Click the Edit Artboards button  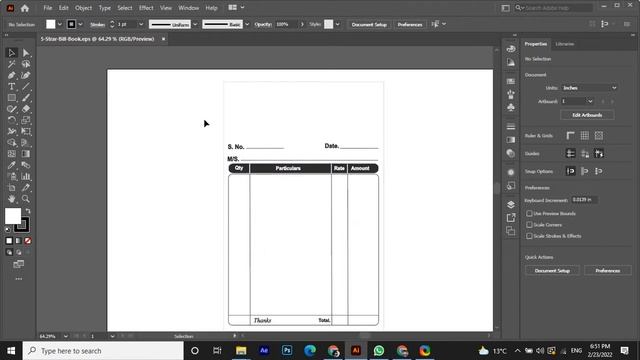(587, 115)
